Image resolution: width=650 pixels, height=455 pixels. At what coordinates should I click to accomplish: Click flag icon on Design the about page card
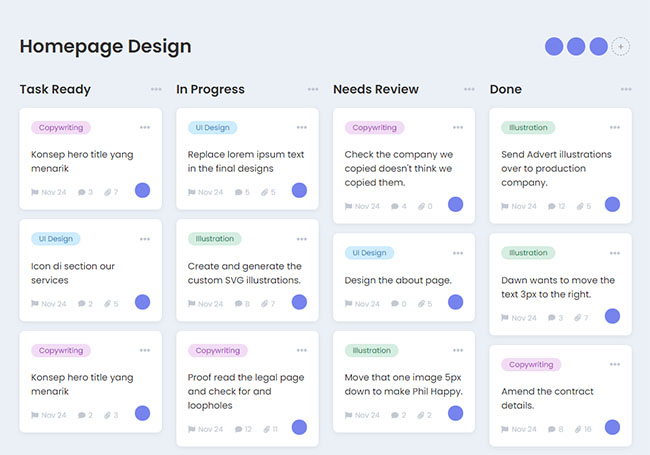click(349, 303)
